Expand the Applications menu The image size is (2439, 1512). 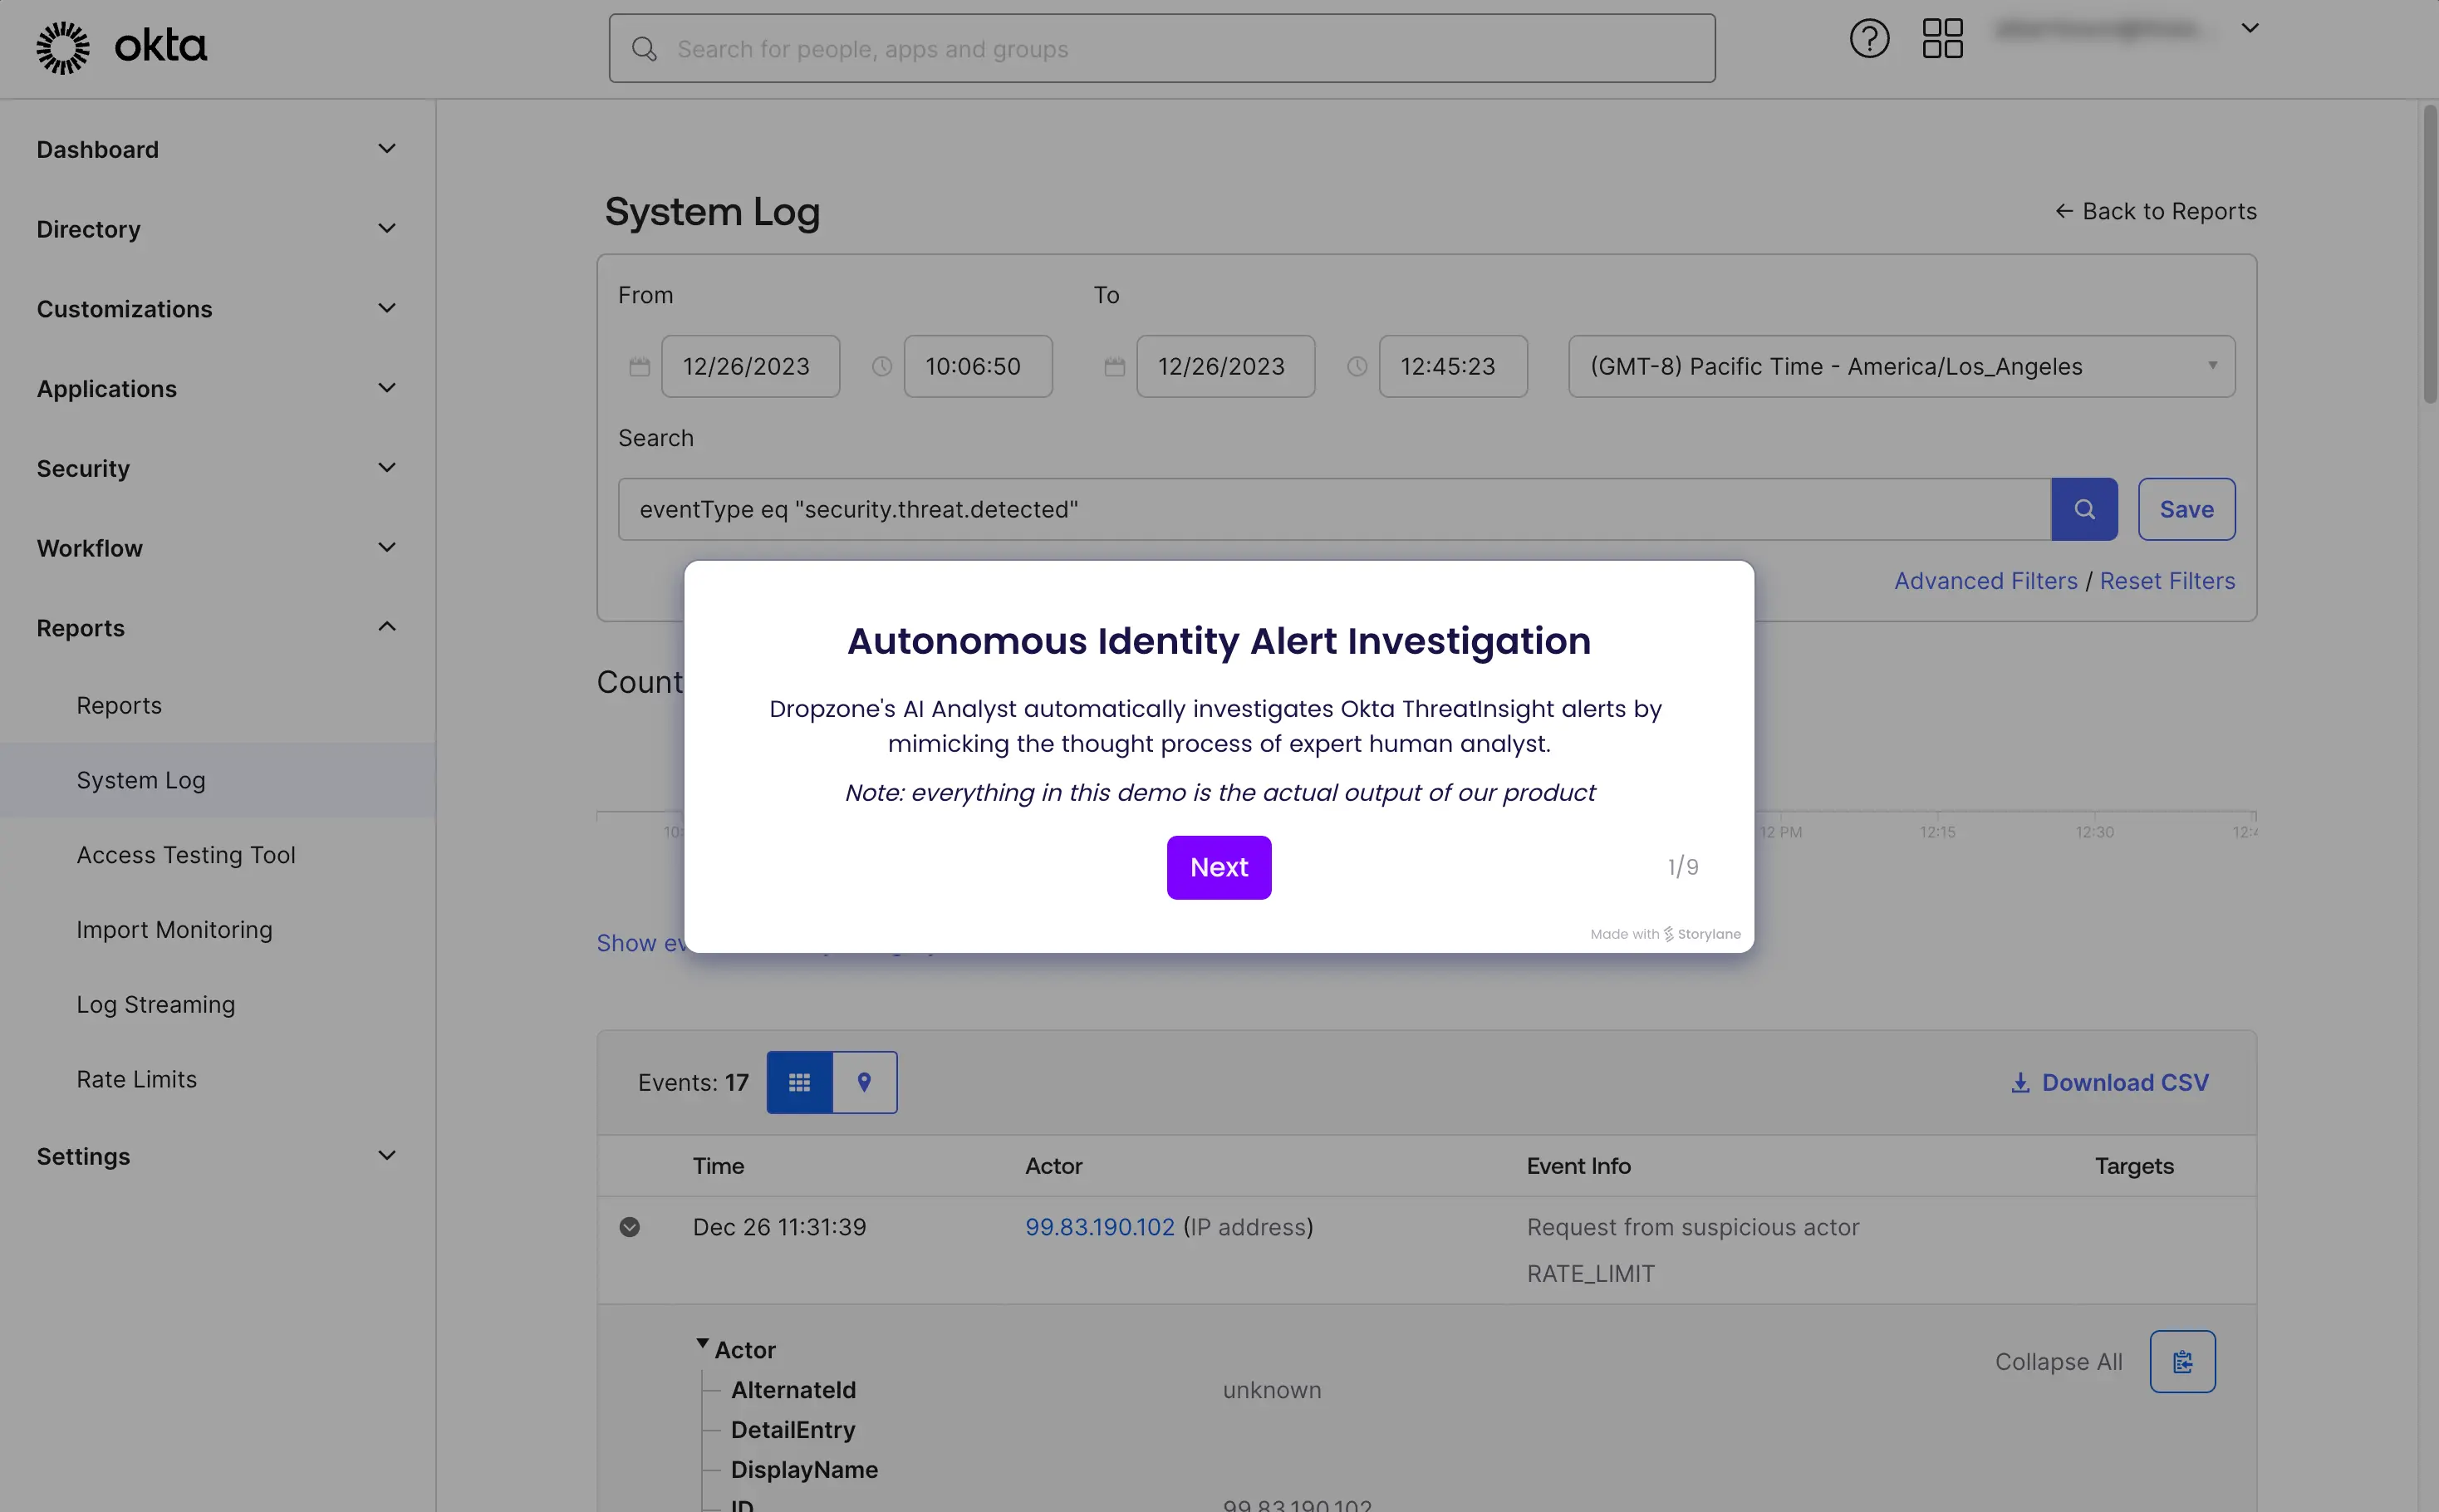[x=217, y=388]
